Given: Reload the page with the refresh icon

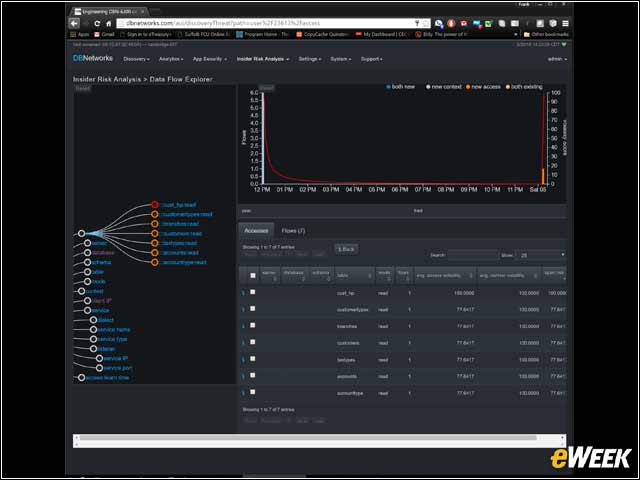Looking at the screenshot, I should point(97,23).
